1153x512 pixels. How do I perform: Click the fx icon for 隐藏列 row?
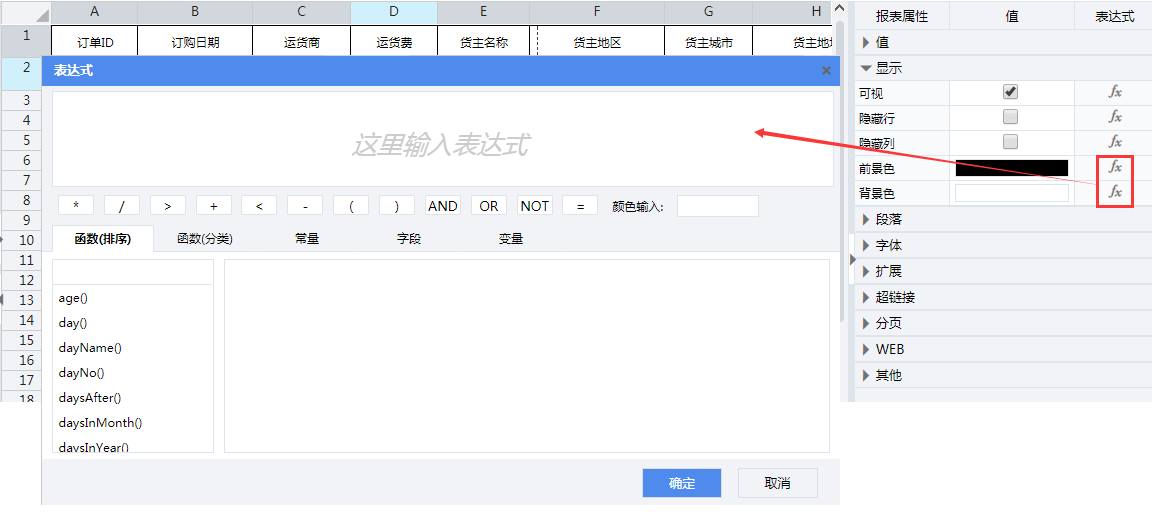click(x=1115, y=142)
